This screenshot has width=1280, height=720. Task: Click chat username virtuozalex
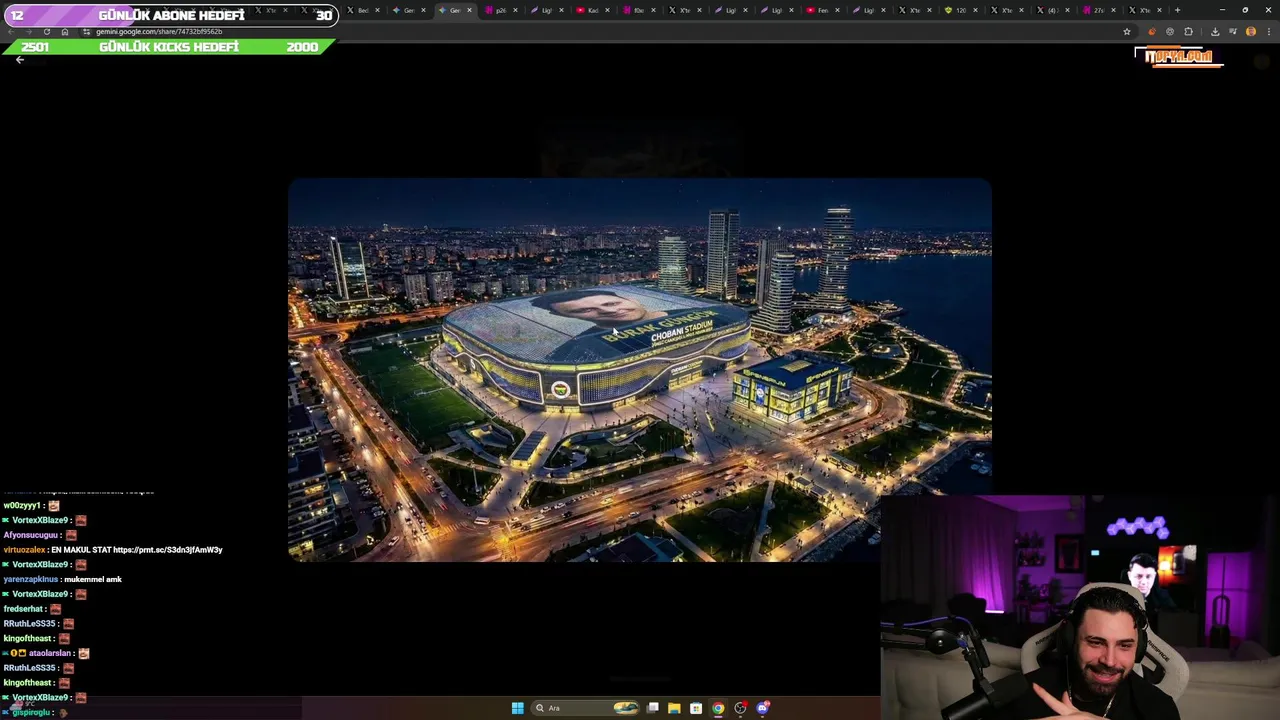[24, 550]
